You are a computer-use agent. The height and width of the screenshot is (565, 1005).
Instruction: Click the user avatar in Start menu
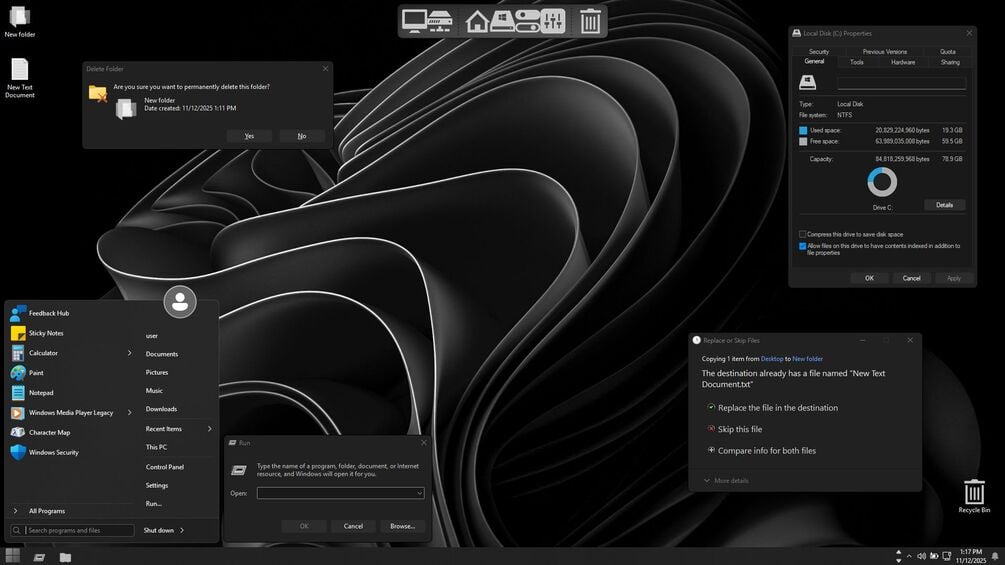pyautogui.click(x=180, y=302)
